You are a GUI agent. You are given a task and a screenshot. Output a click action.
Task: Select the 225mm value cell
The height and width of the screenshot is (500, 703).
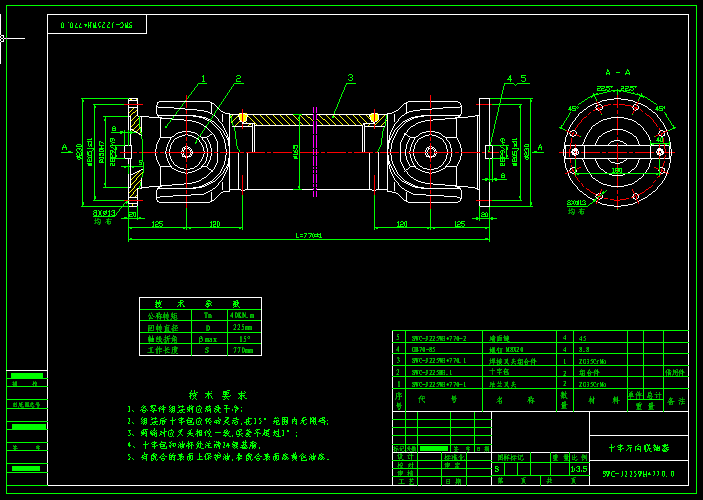242,327
